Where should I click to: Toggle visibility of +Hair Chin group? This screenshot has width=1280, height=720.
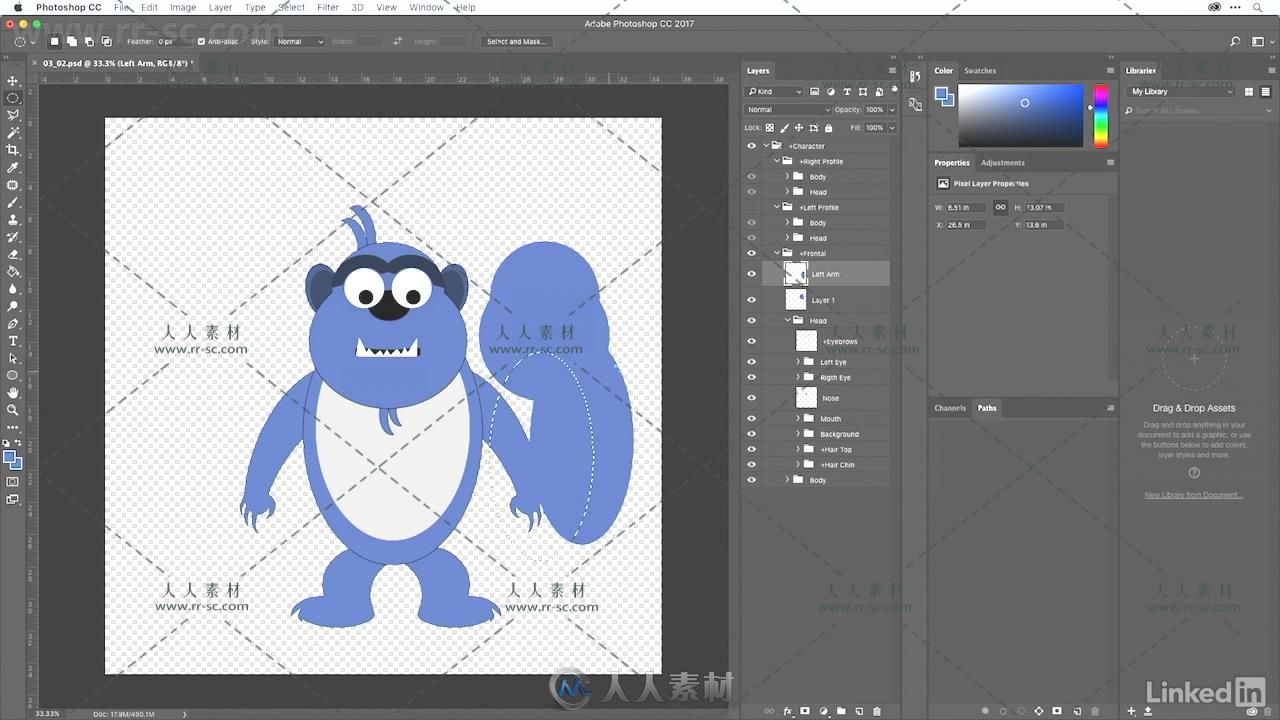click(752, 465)
